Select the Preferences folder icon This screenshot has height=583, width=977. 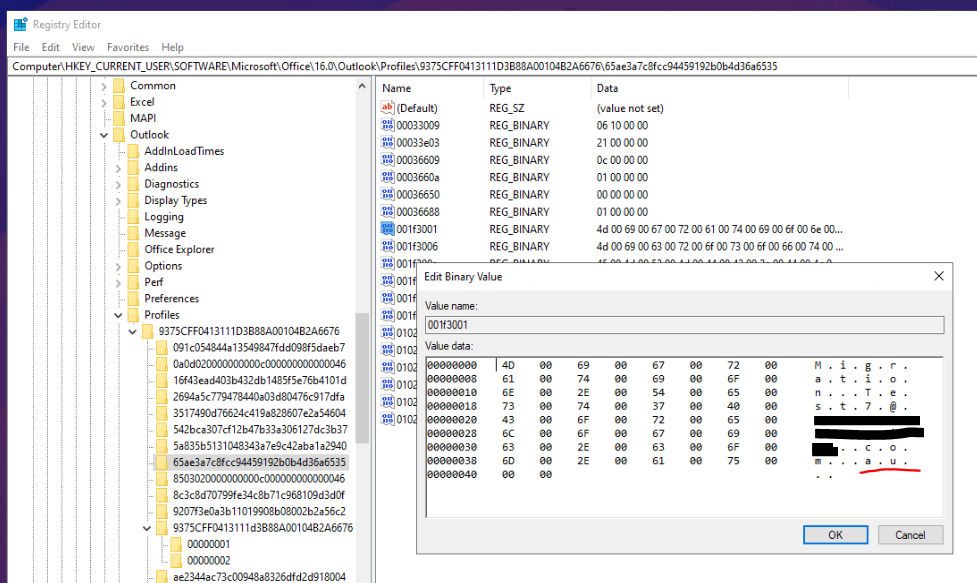134,299
